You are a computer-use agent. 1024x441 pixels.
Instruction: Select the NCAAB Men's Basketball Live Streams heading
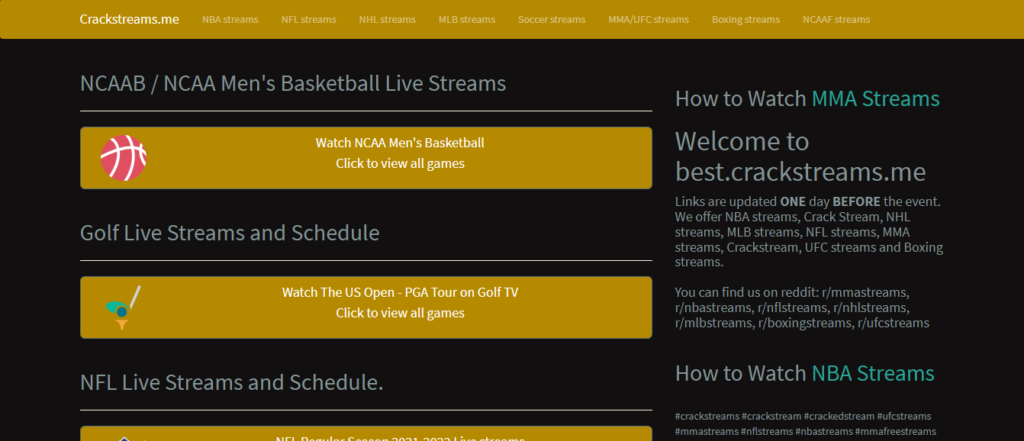tap(293, 84)
